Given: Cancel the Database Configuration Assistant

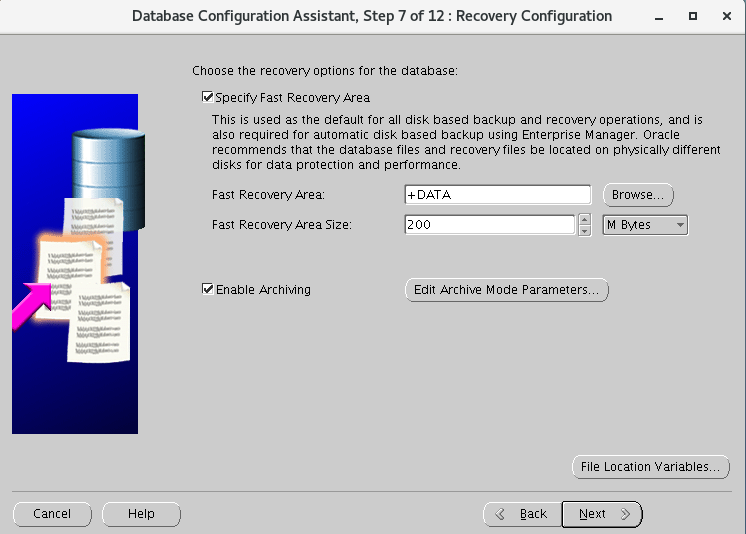Looking at the screenshot, I should [x=52, y=514].
